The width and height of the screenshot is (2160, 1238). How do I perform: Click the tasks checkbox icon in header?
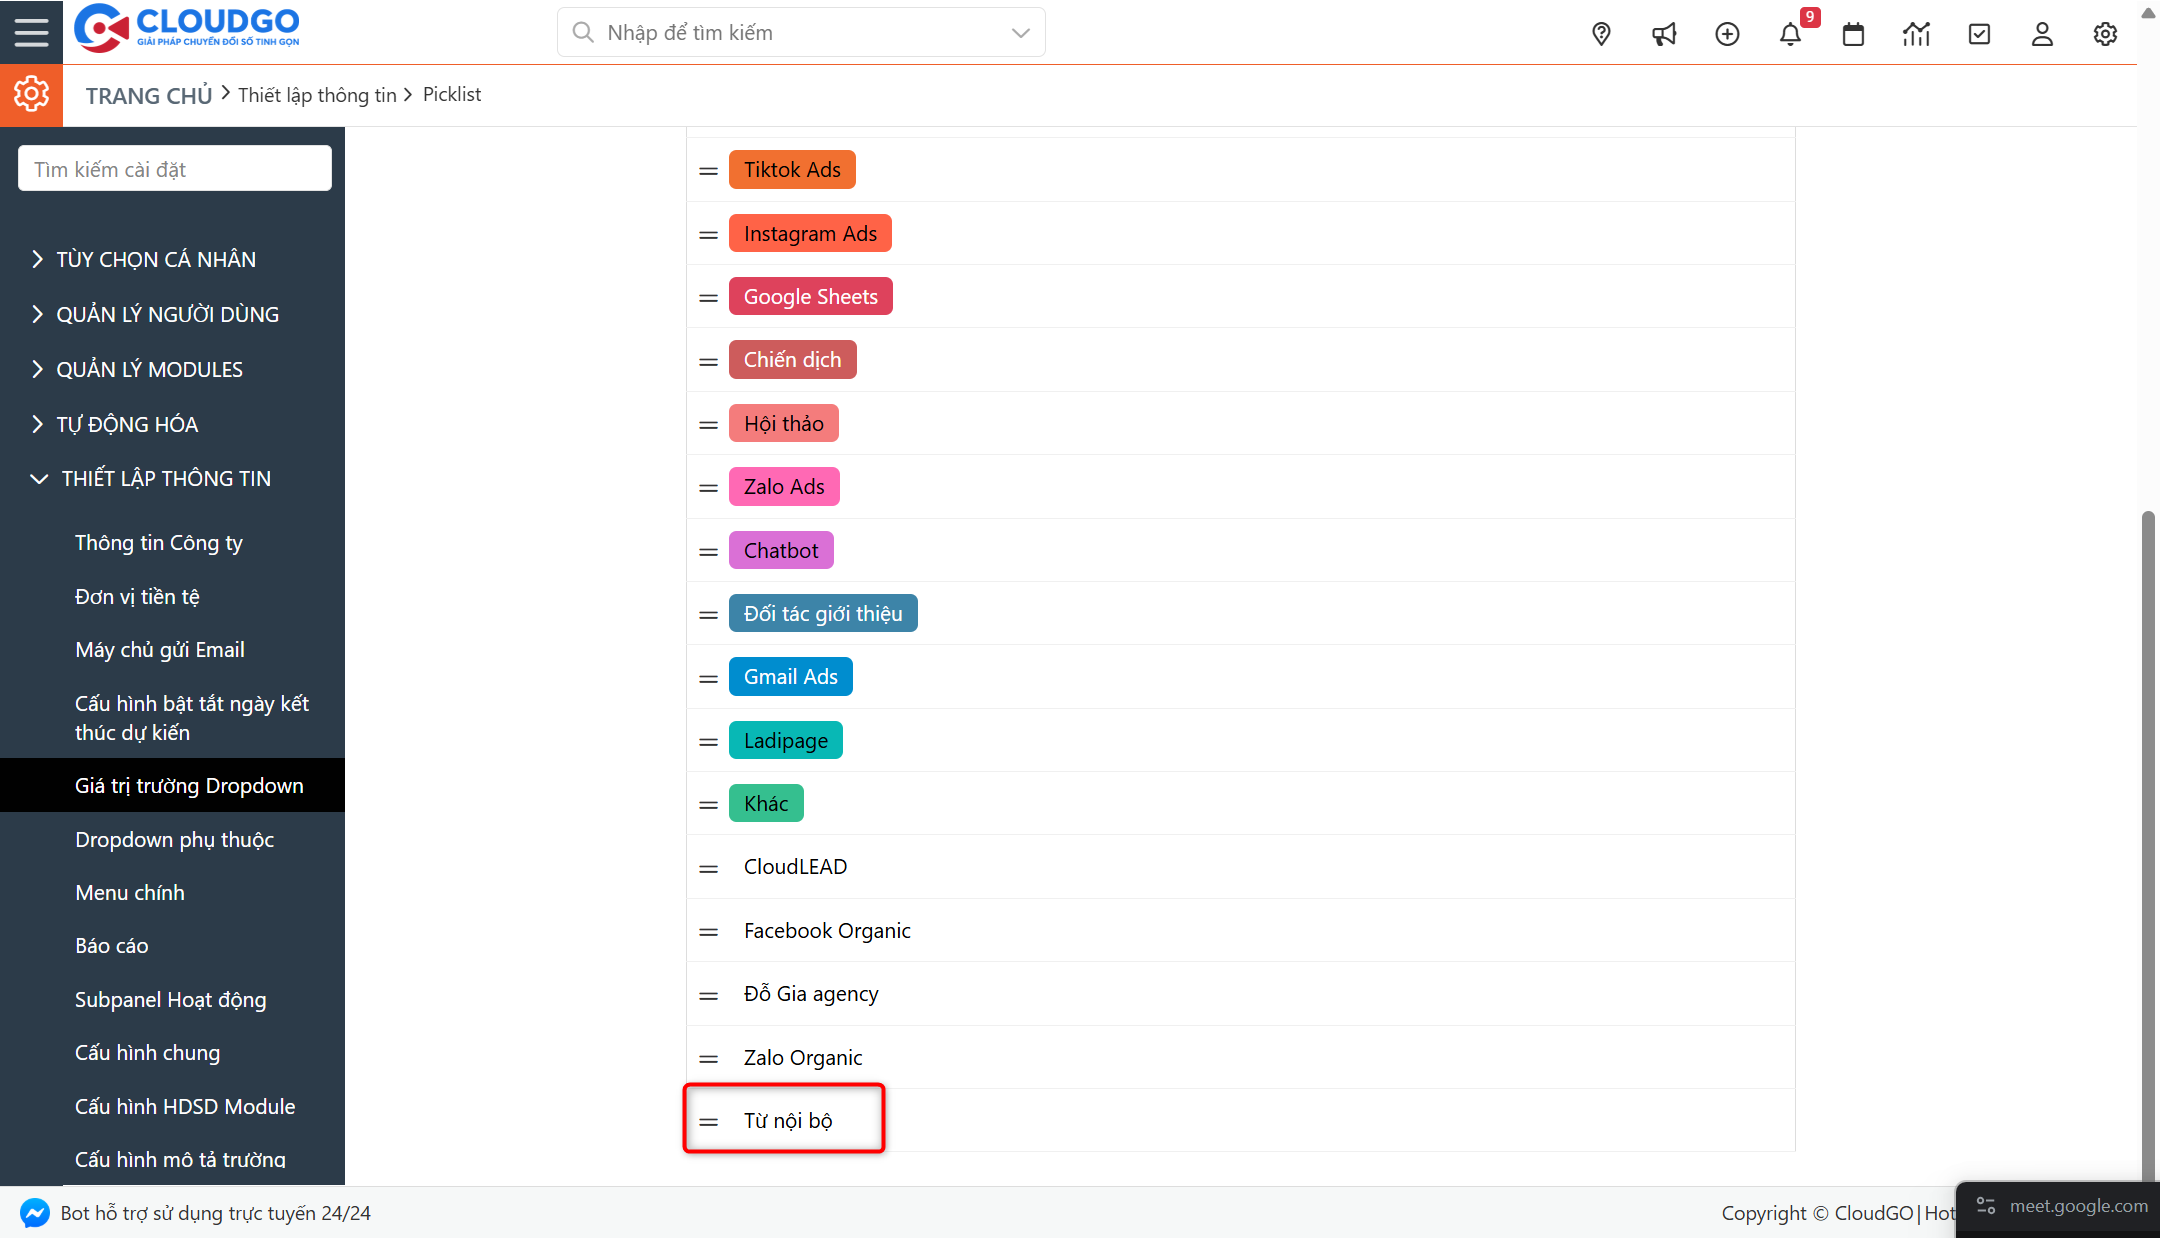tap(1979, 34)
